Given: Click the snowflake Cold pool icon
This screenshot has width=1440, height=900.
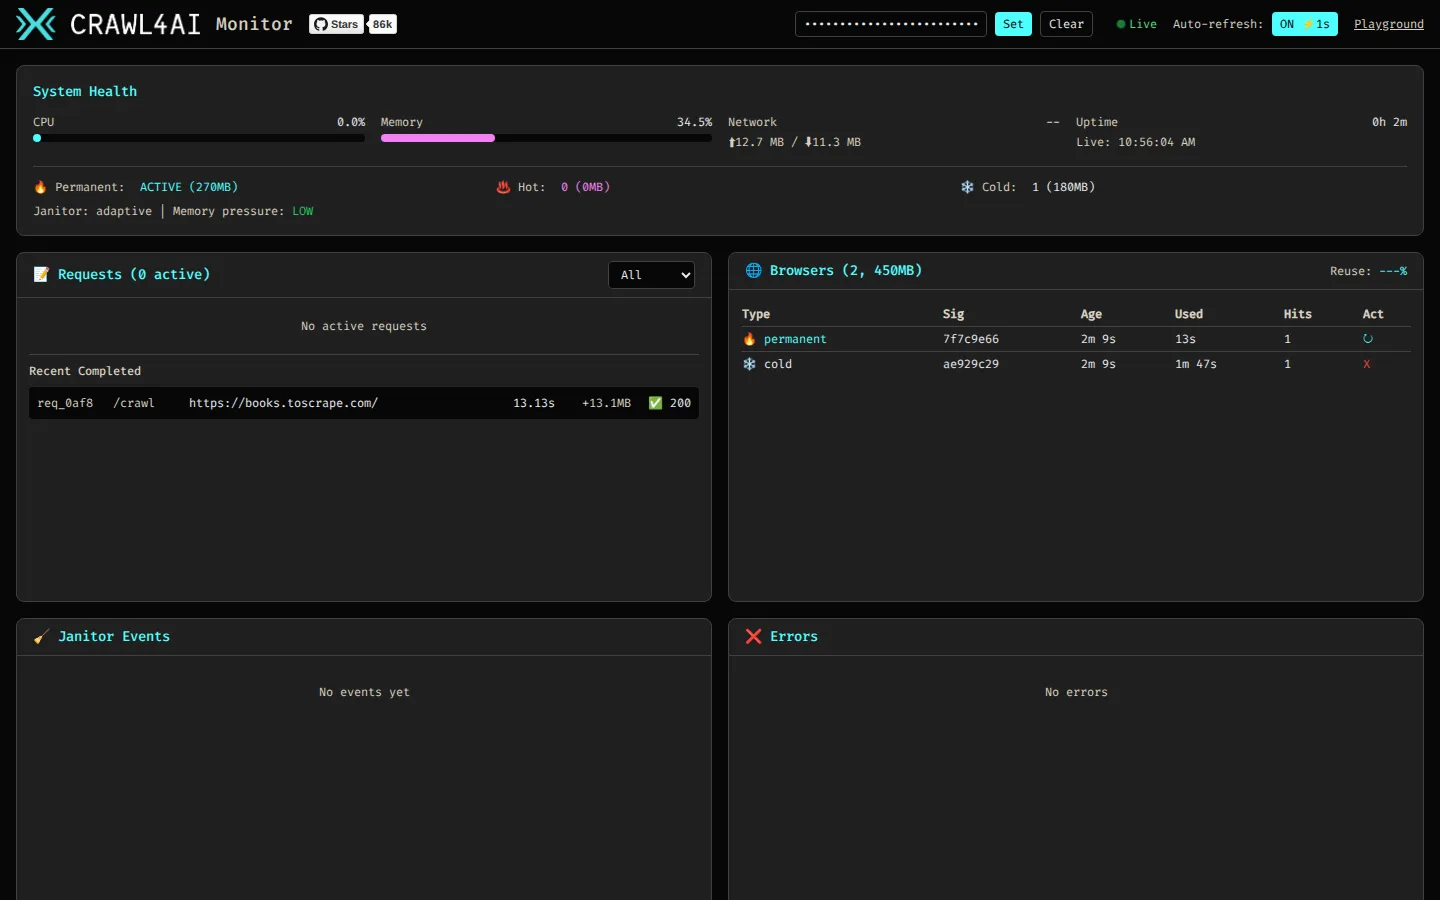Looking at the screenshot, I should pos(967,187).
